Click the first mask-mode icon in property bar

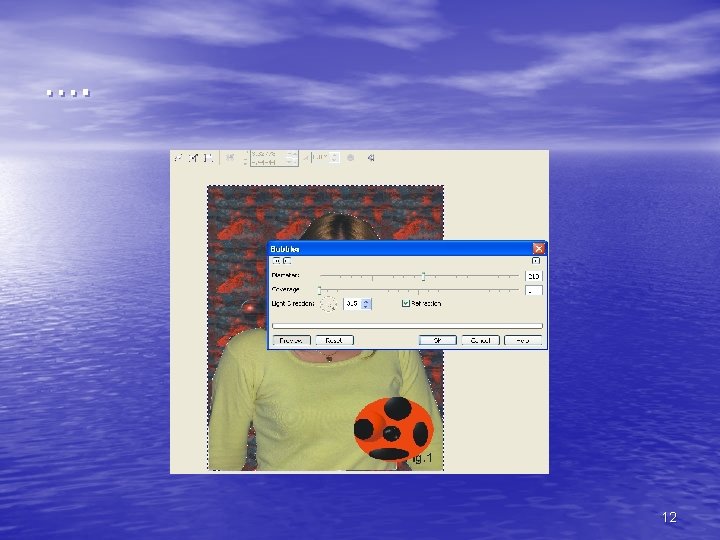179,158
